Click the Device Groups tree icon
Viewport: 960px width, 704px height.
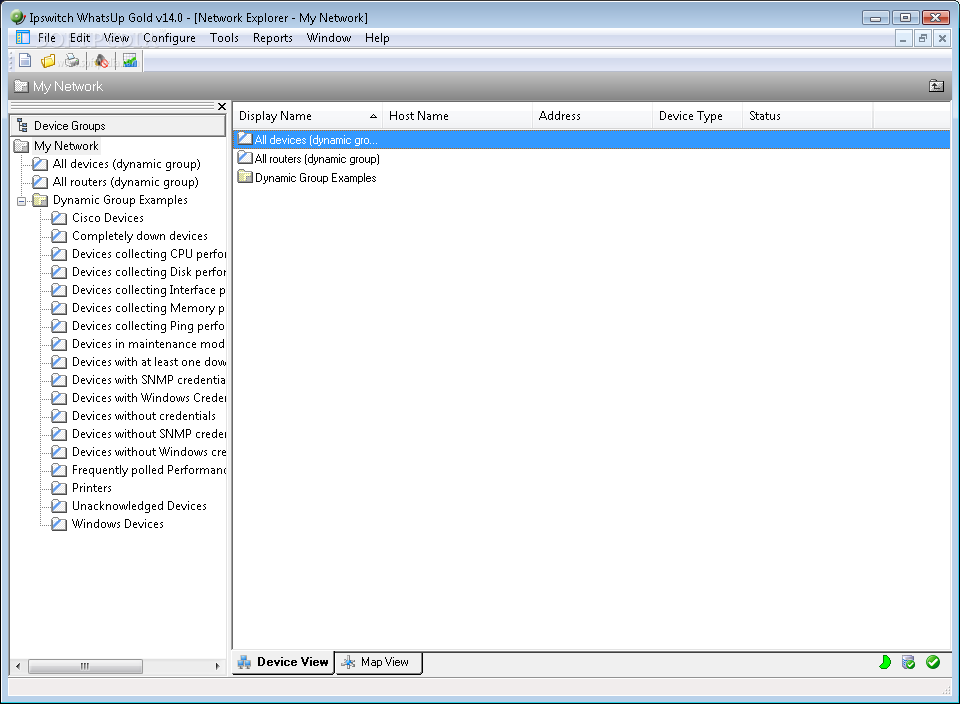(x=23, y=125)
